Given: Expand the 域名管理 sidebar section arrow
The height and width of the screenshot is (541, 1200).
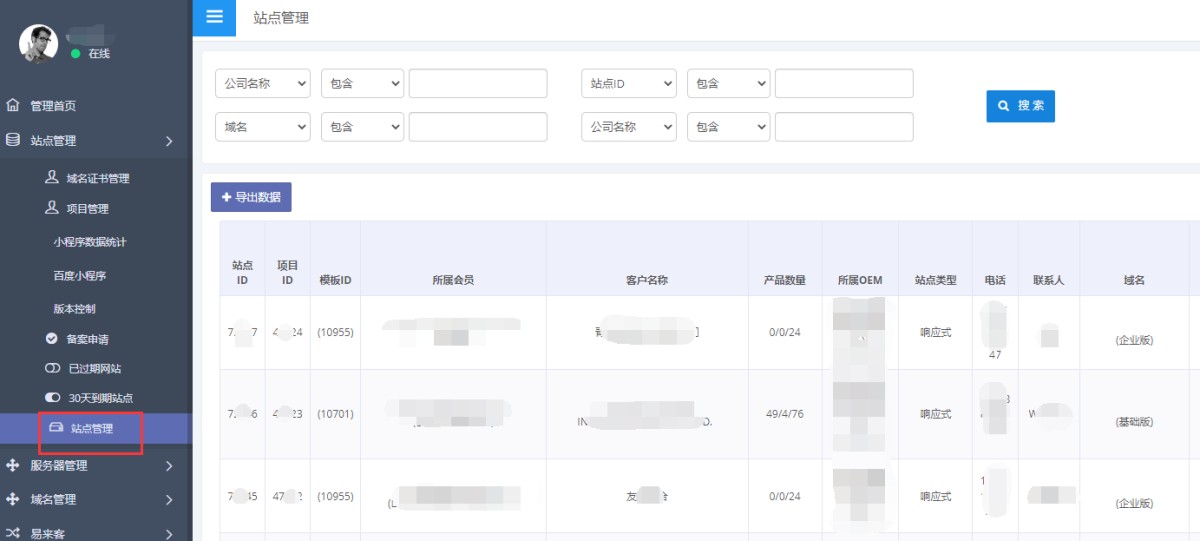Looking at the screenshot, I should coord(169,499).
